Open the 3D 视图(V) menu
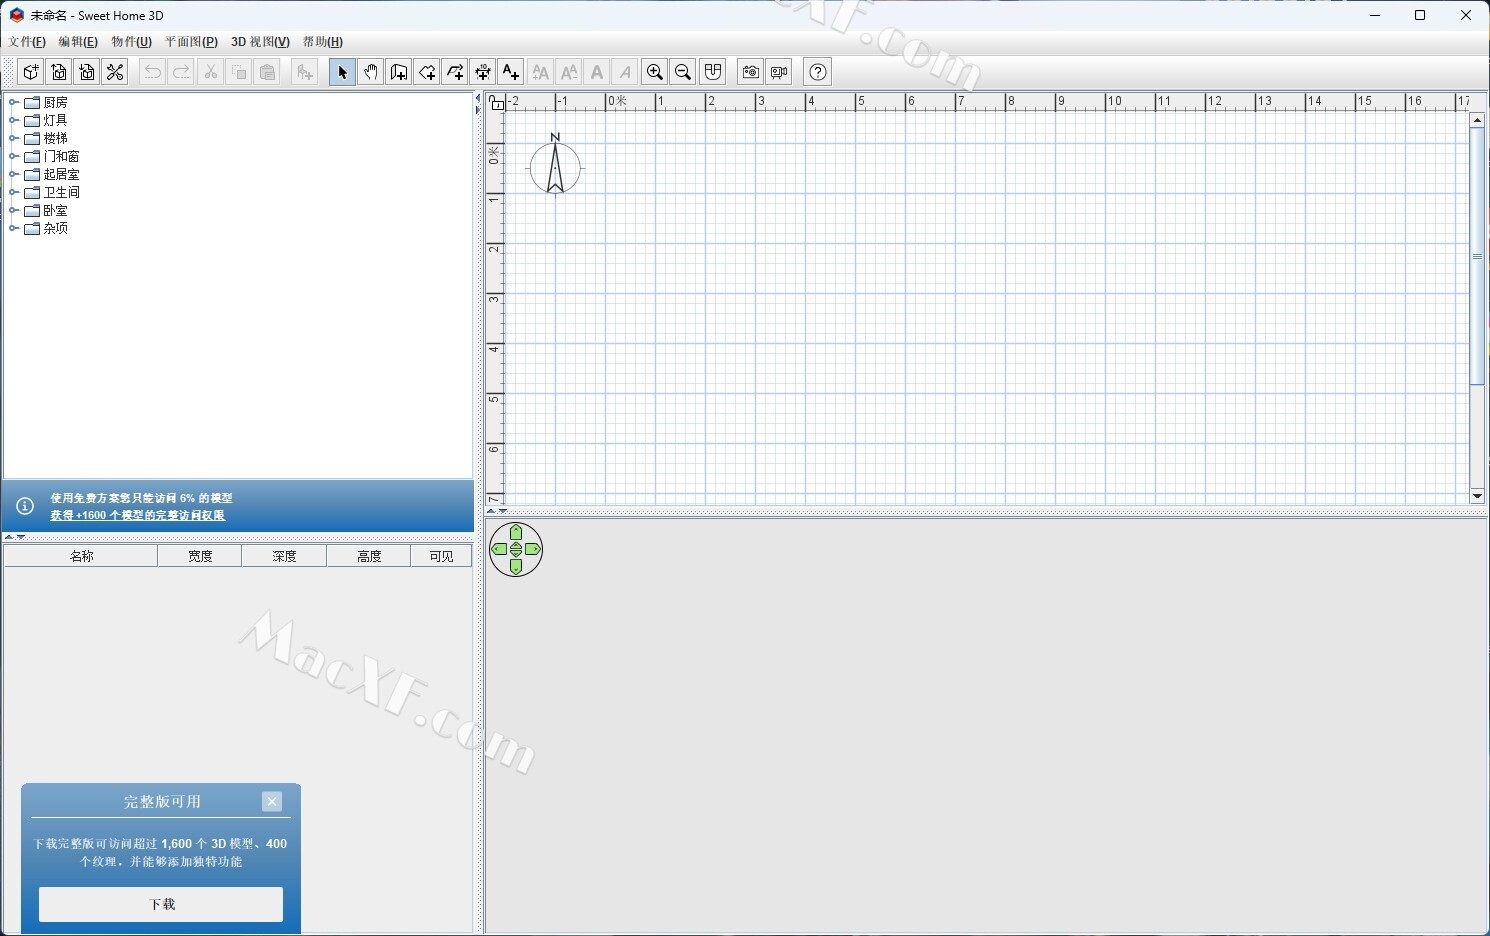This screenshot has height=936, width=1490. tap(260, 42)
